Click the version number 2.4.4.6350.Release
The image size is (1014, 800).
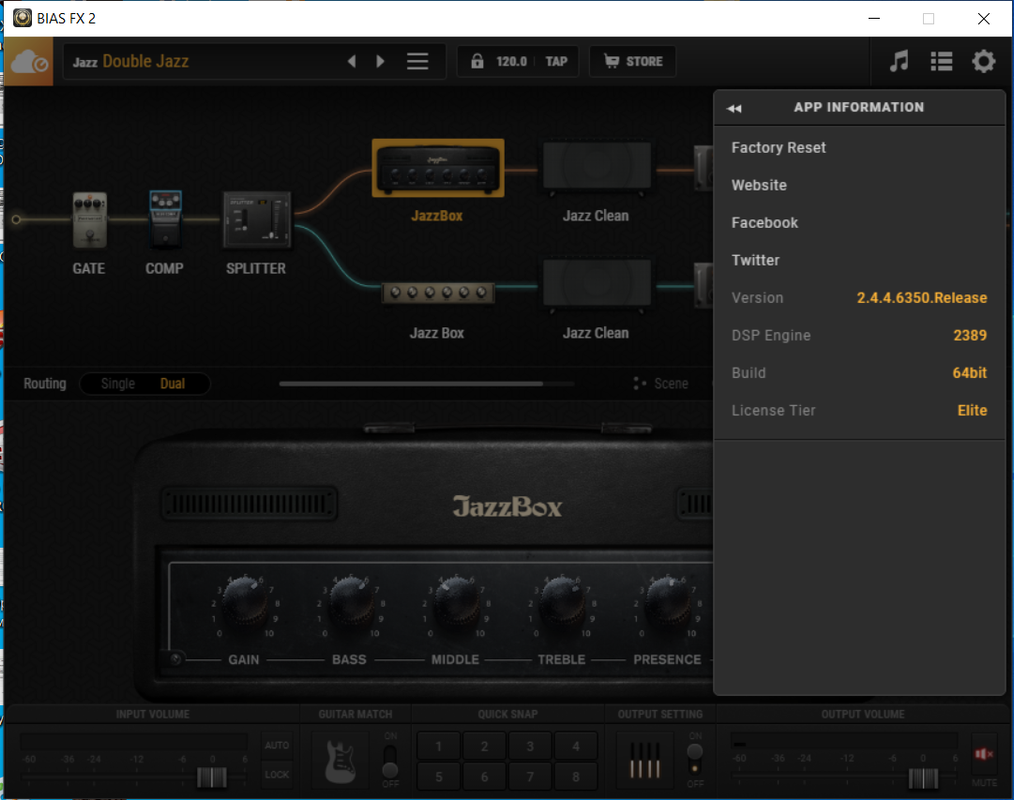922,297
